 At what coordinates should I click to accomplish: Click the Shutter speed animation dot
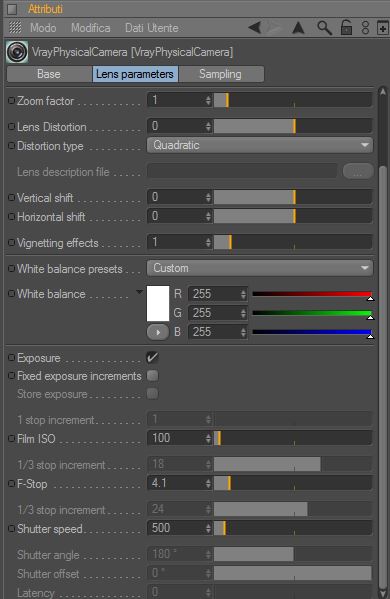(x=11, y=529)
